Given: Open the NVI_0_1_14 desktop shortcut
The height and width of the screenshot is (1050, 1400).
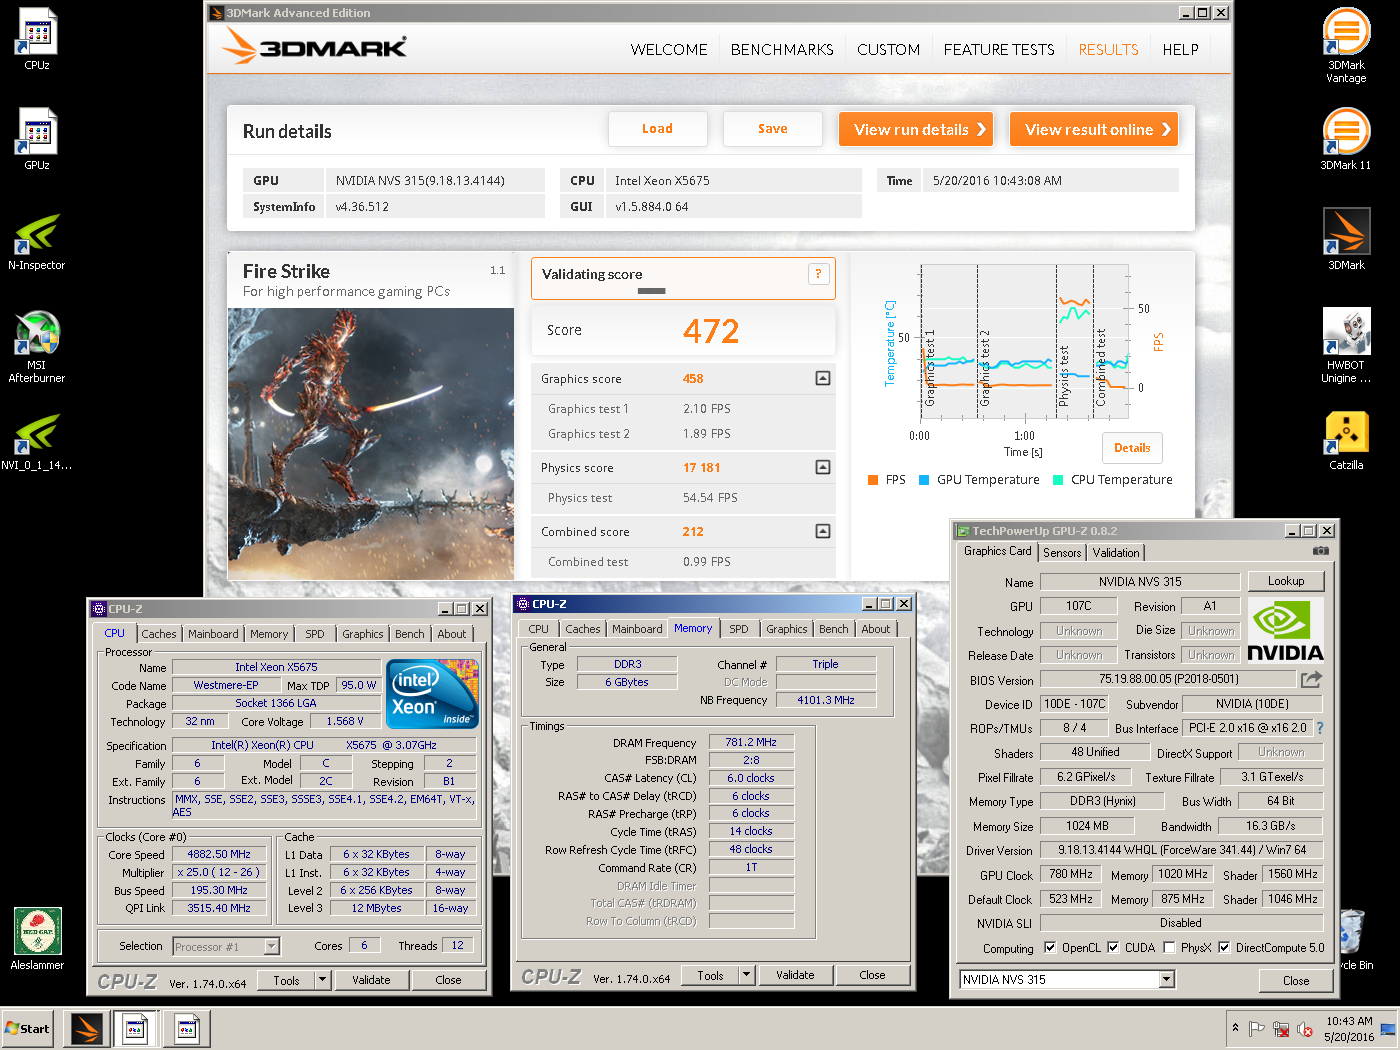Looking at the screenshot, I should pyautogui.click(x=37, y=441).
